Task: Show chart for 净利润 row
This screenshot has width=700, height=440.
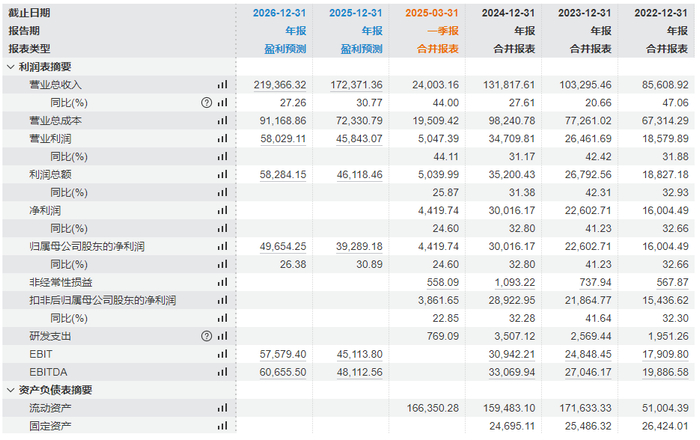Action: click(x=222, y=211)
